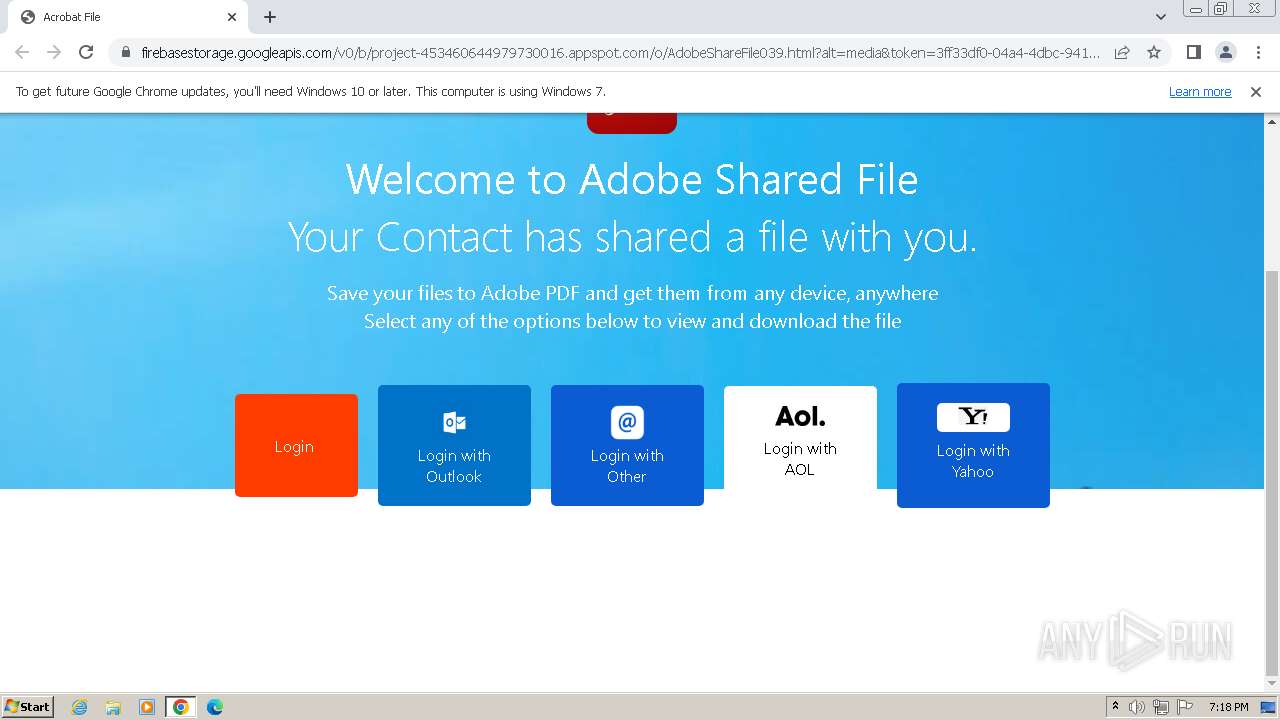Choose Login with Other tile
This screenshot has height=720, width=1280.
[x=627, y=445]
